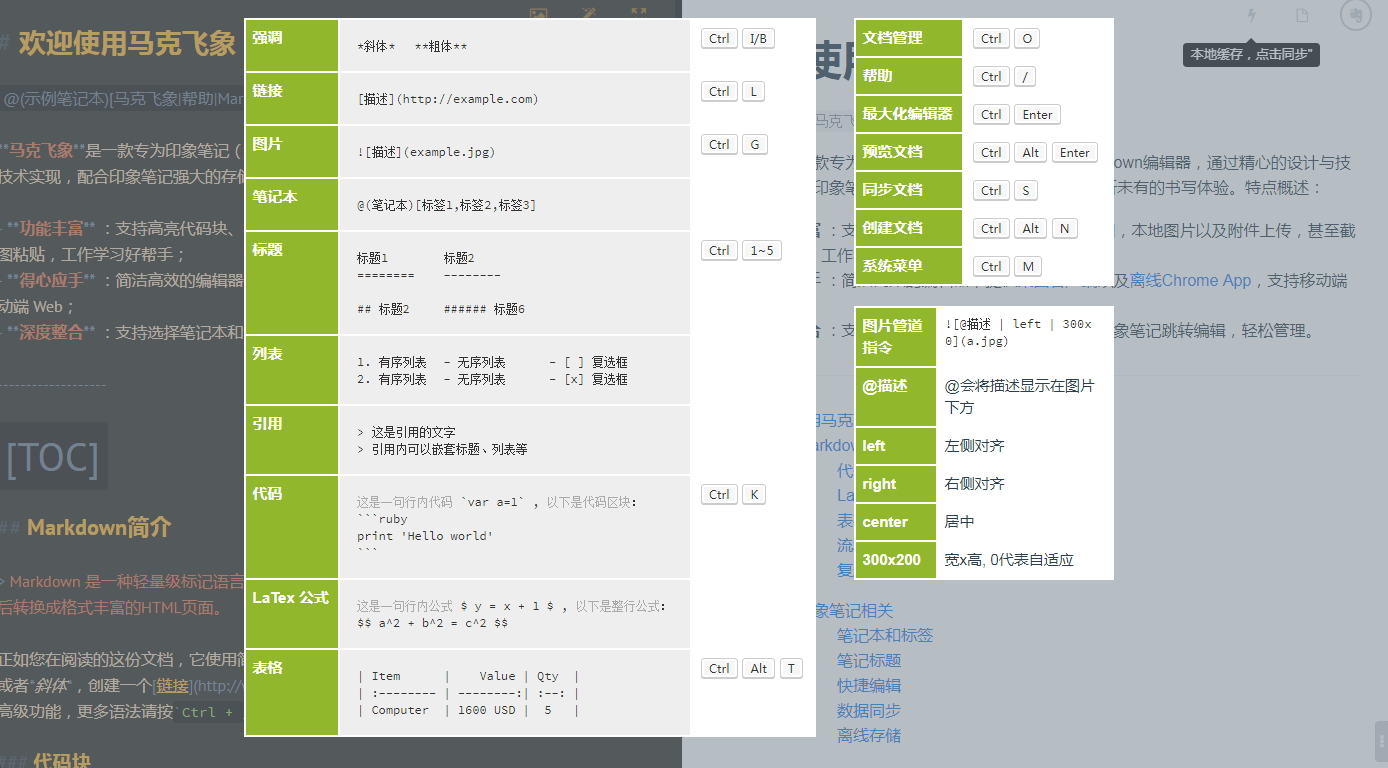Click the 标题 row header in the help table
This screenshot has height=768, width=1388.
pos(292,283)
